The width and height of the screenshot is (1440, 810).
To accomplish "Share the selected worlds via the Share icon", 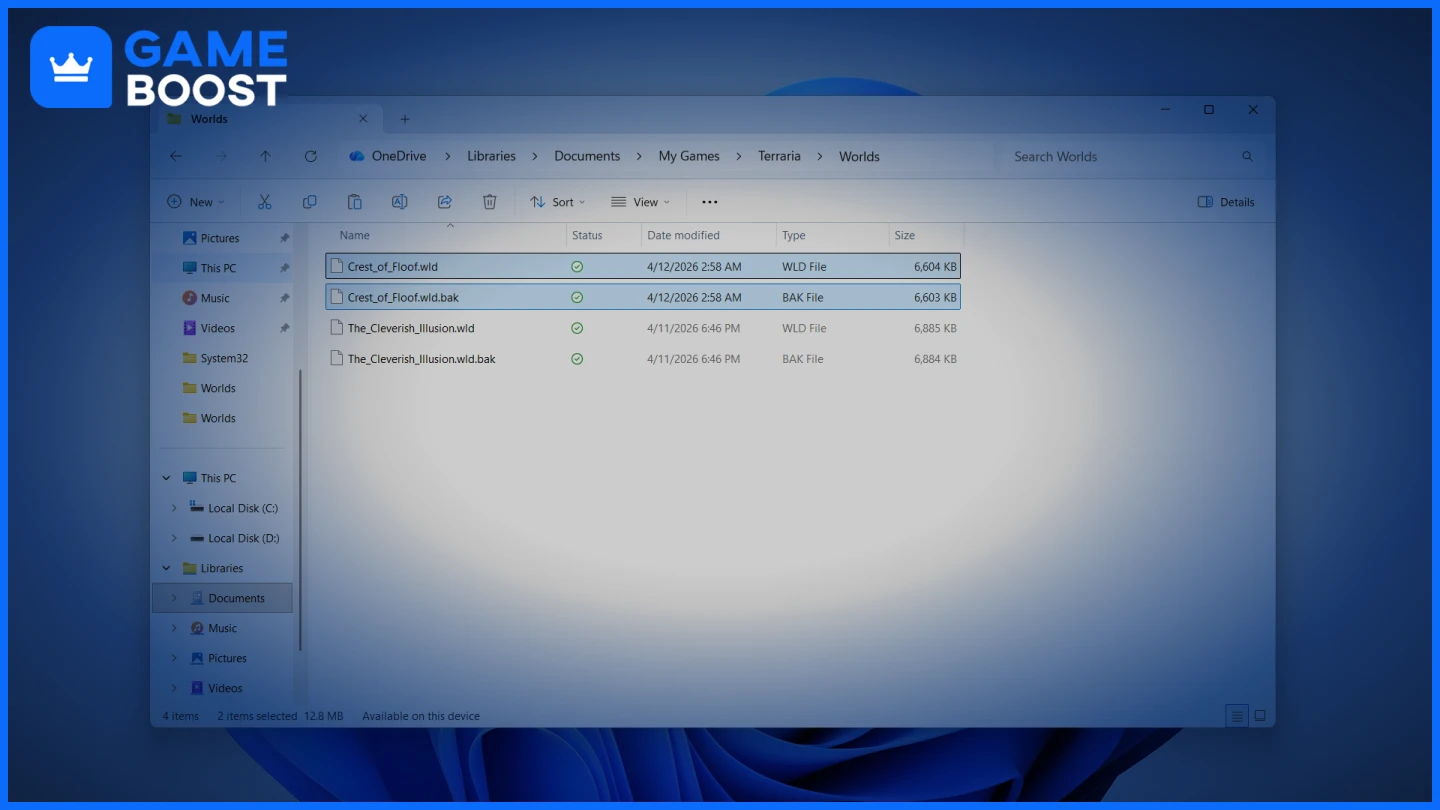I will (444, 201).
